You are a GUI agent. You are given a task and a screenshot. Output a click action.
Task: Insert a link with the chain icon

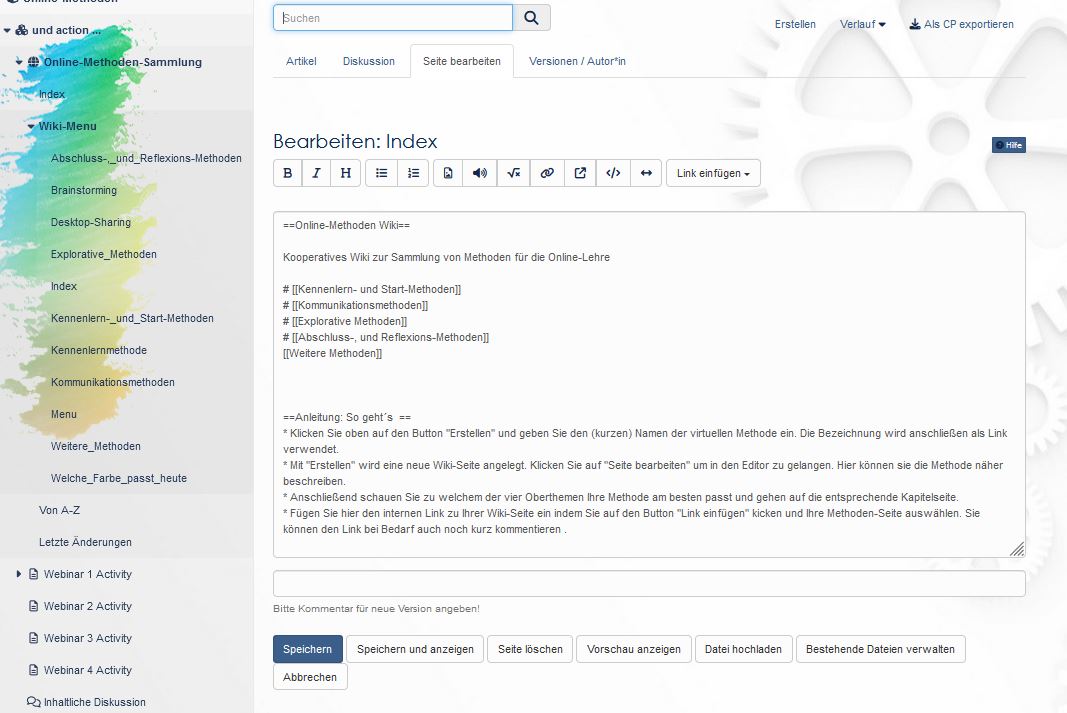point(547,172)
